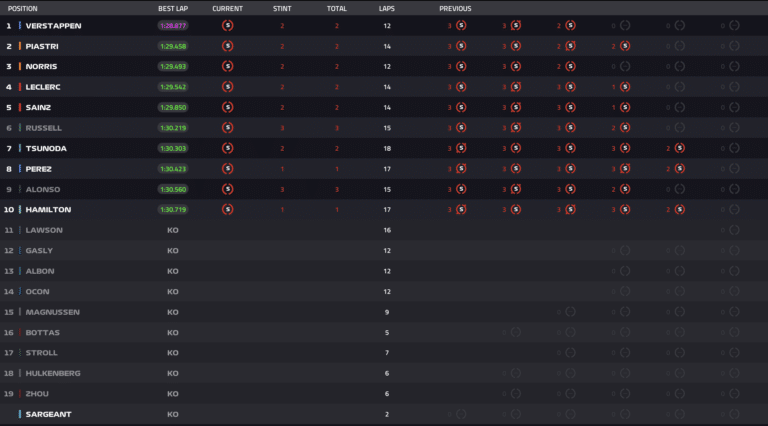Click the best lap time 1:29.850
This screenshot has height=426, width=768.
173,108
